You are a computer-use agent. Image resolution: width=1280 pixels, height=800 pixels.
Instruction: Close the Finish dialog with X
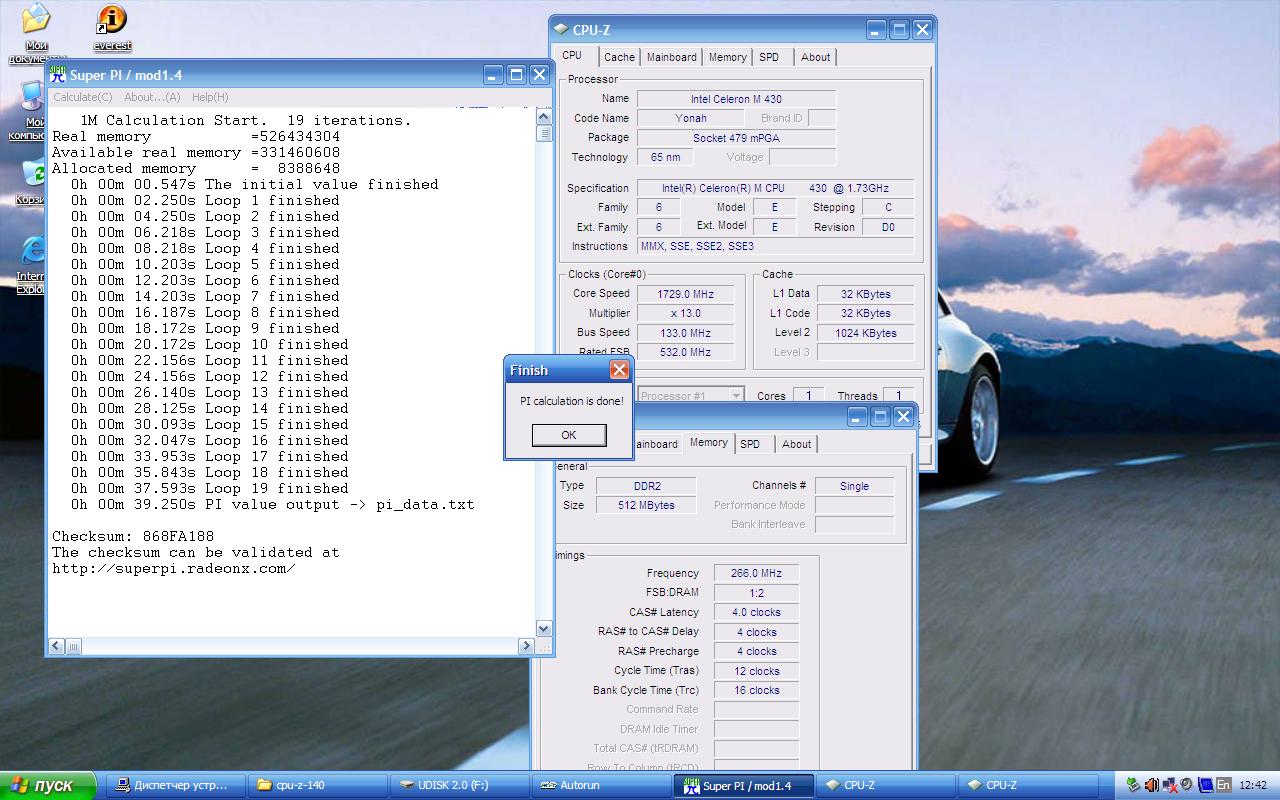click(619, 370)
